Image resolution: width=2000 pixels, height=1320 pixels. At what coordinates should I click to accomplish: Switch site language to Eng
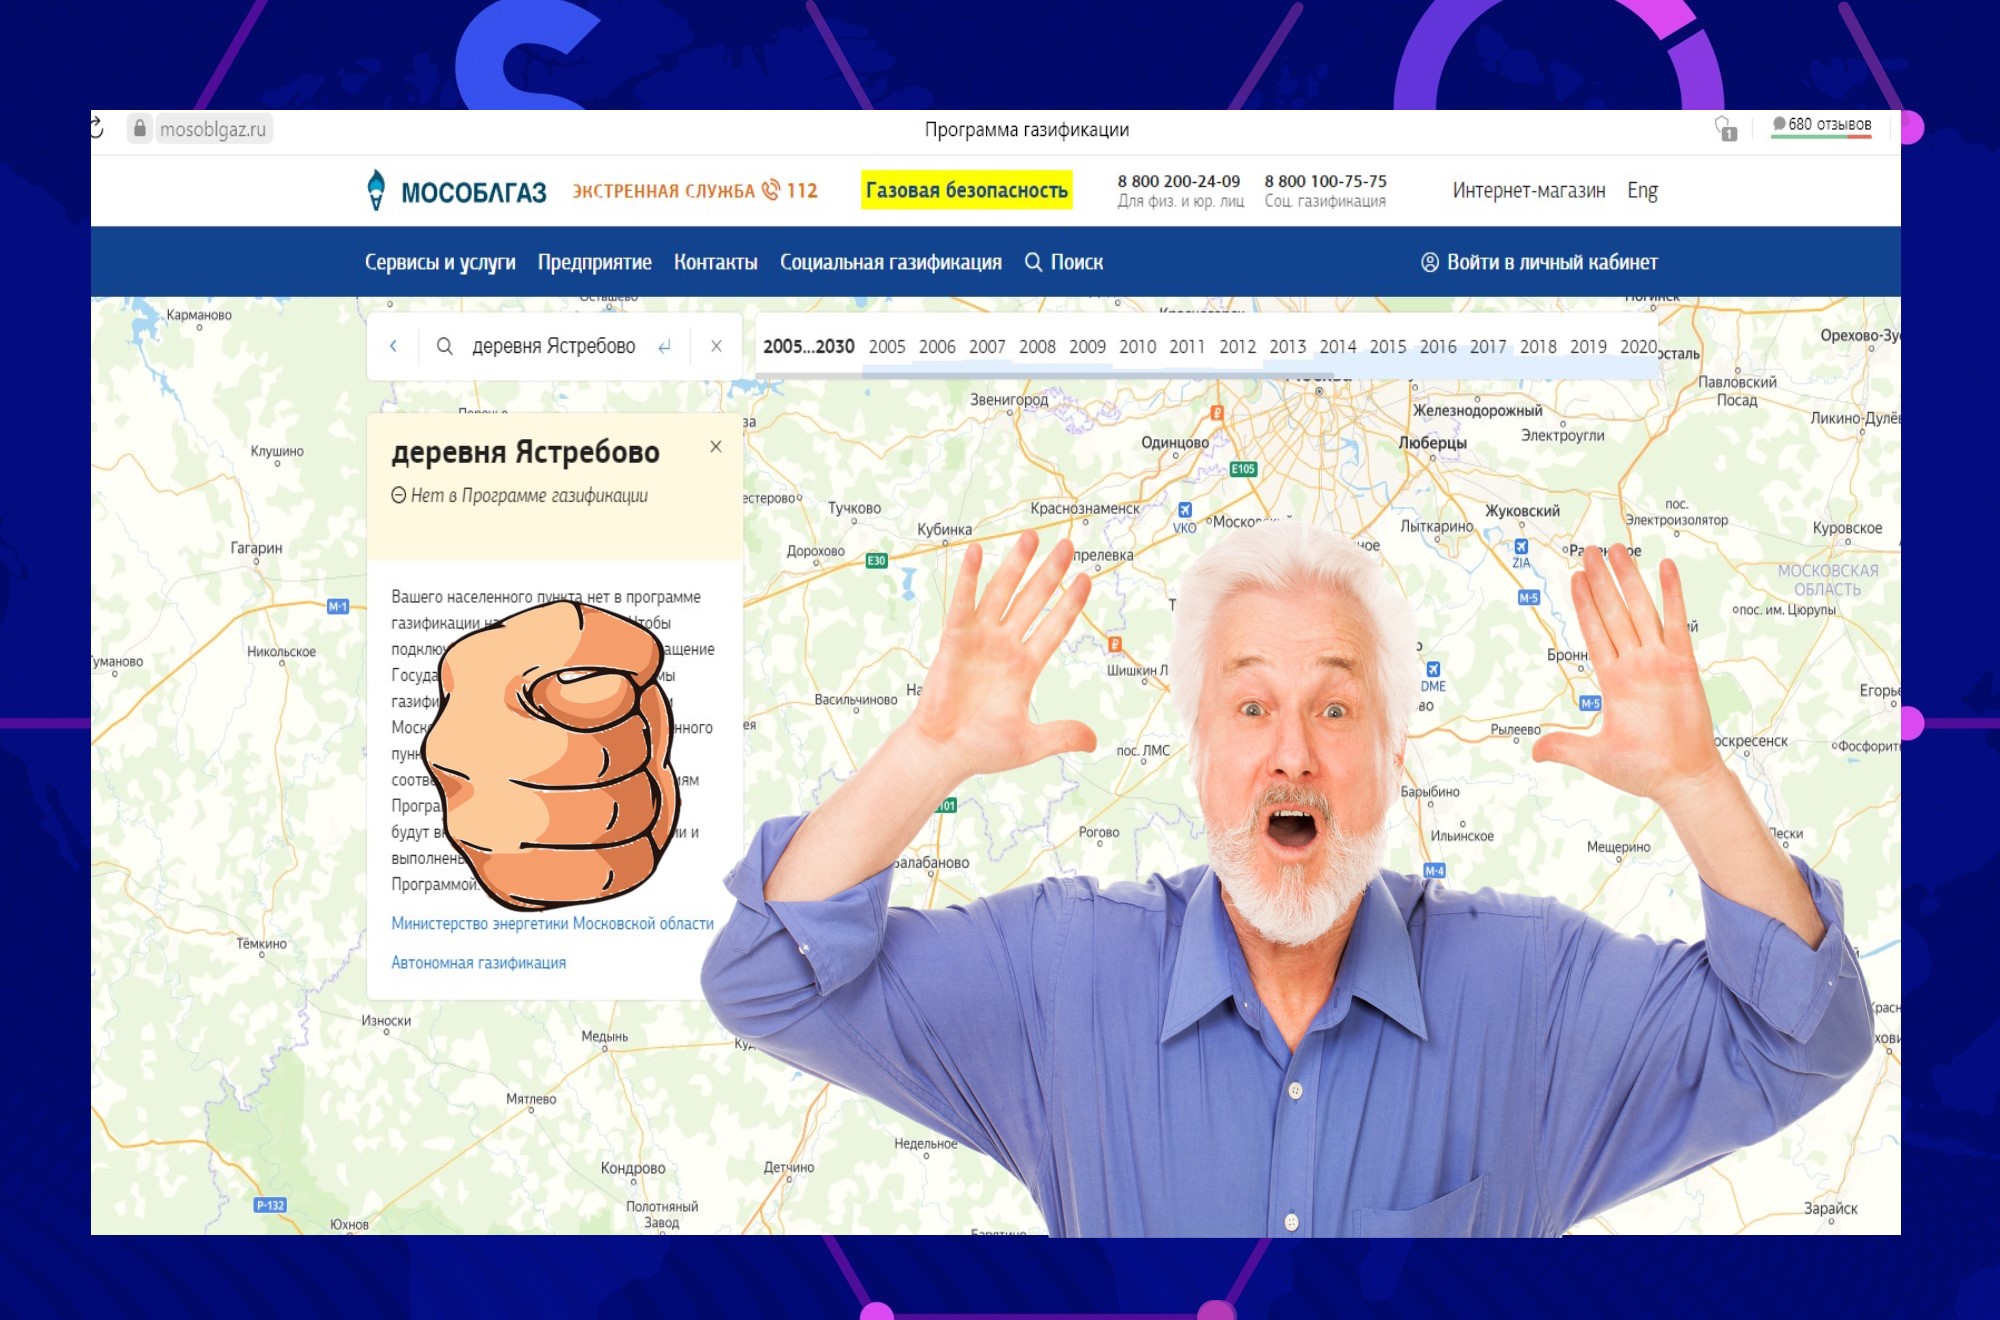click(1642, 191)
